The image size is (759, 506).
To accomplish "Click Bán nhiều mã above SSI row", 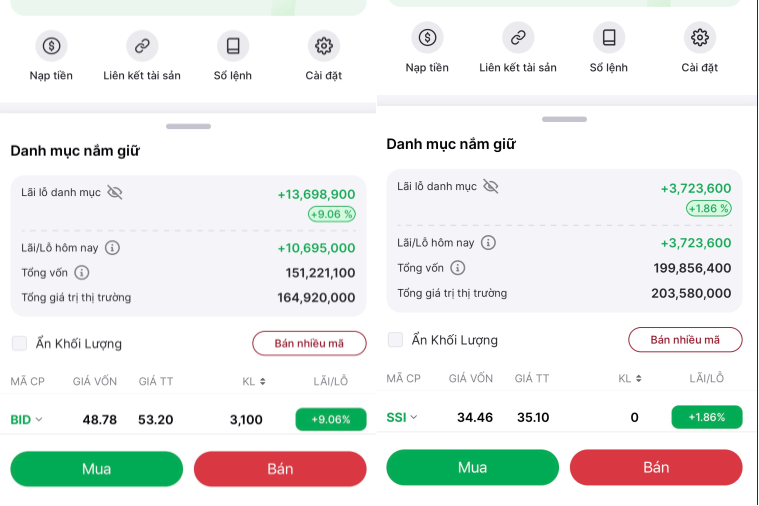I will tap(685, 339).
